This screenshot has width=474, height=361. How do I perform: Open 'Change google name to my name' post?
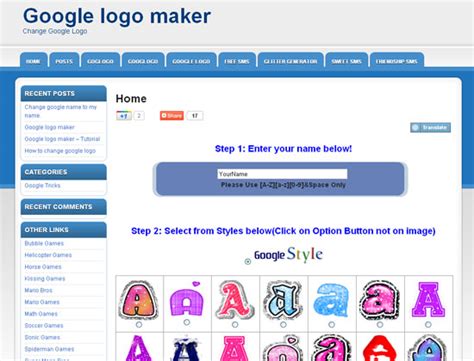61,111
